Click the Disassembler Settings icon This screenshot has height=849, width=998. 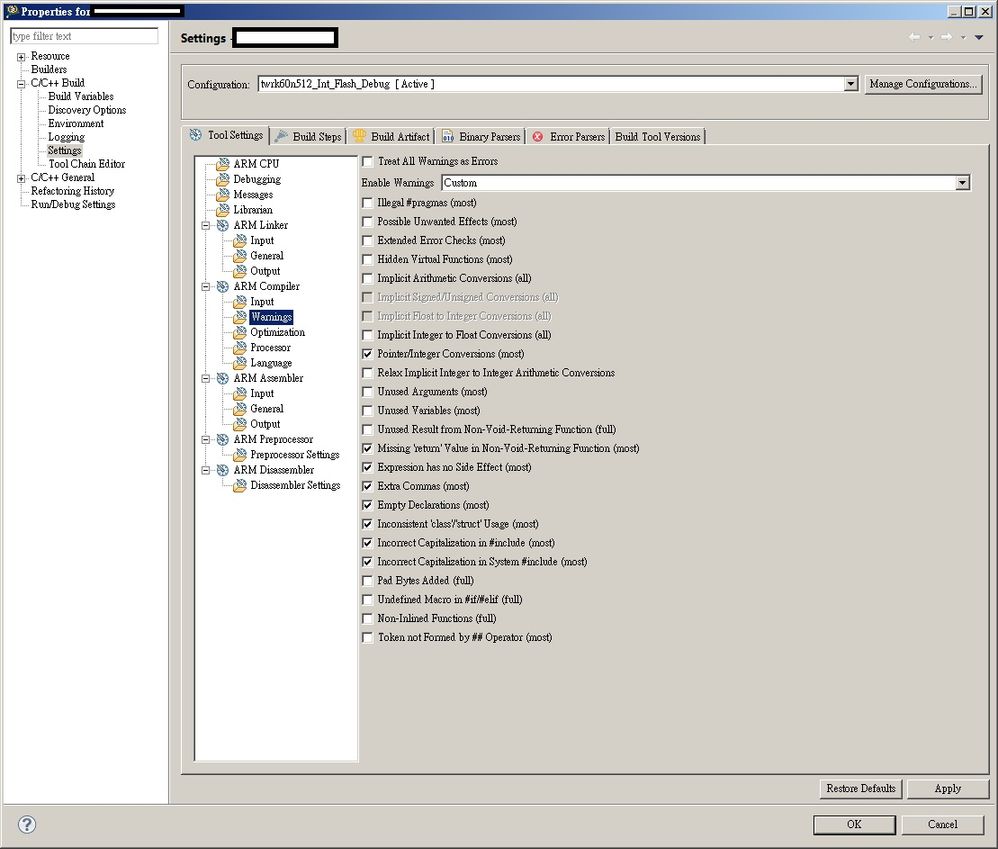240,485
